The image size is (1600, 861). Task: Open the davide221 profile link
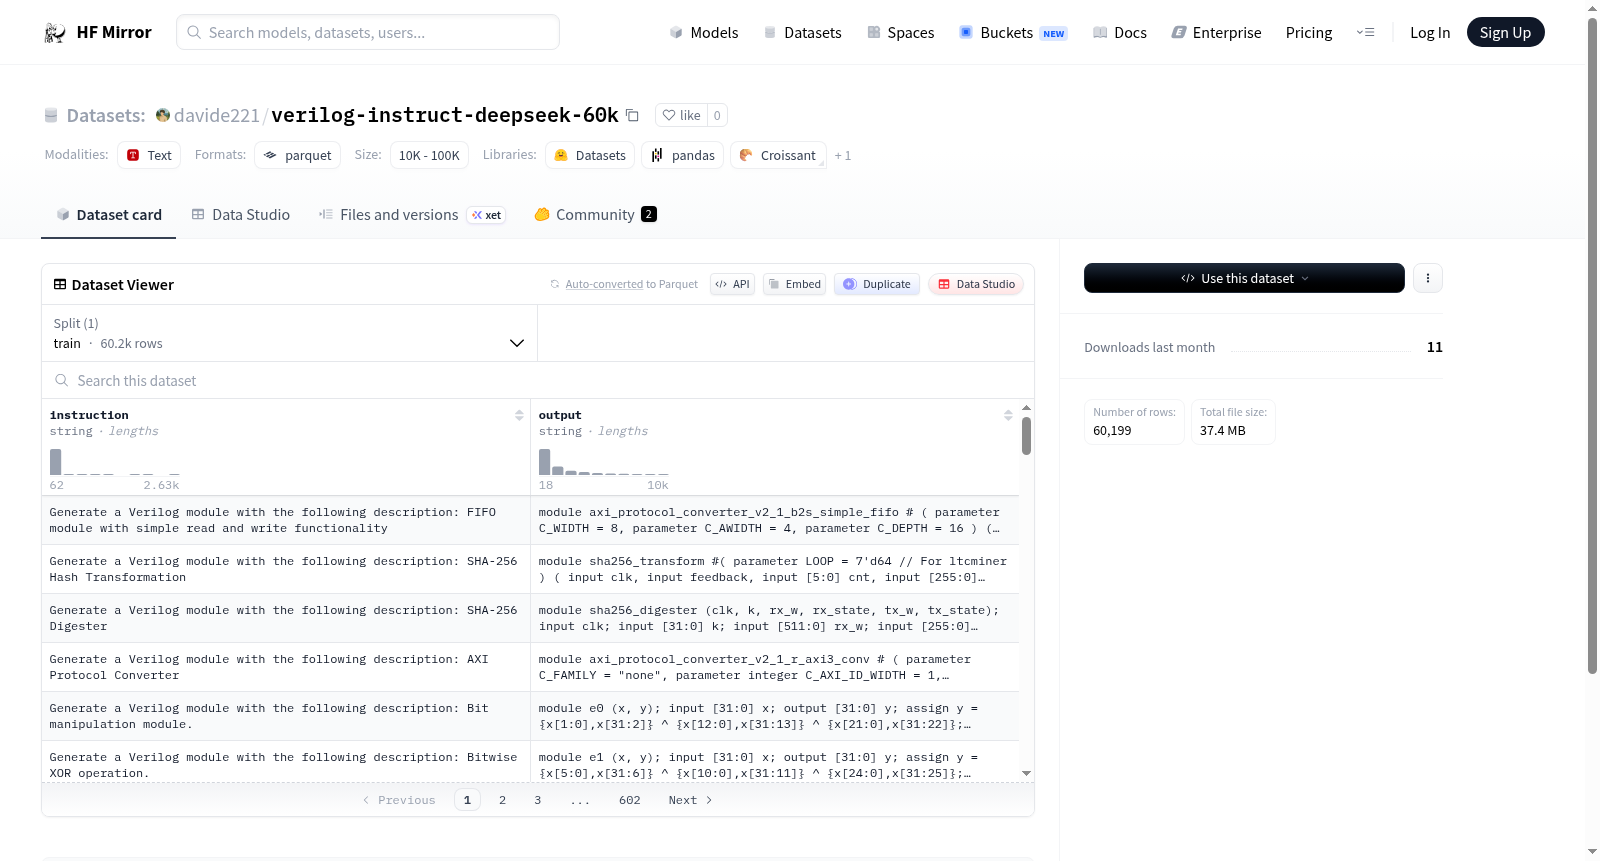point(216,115)
